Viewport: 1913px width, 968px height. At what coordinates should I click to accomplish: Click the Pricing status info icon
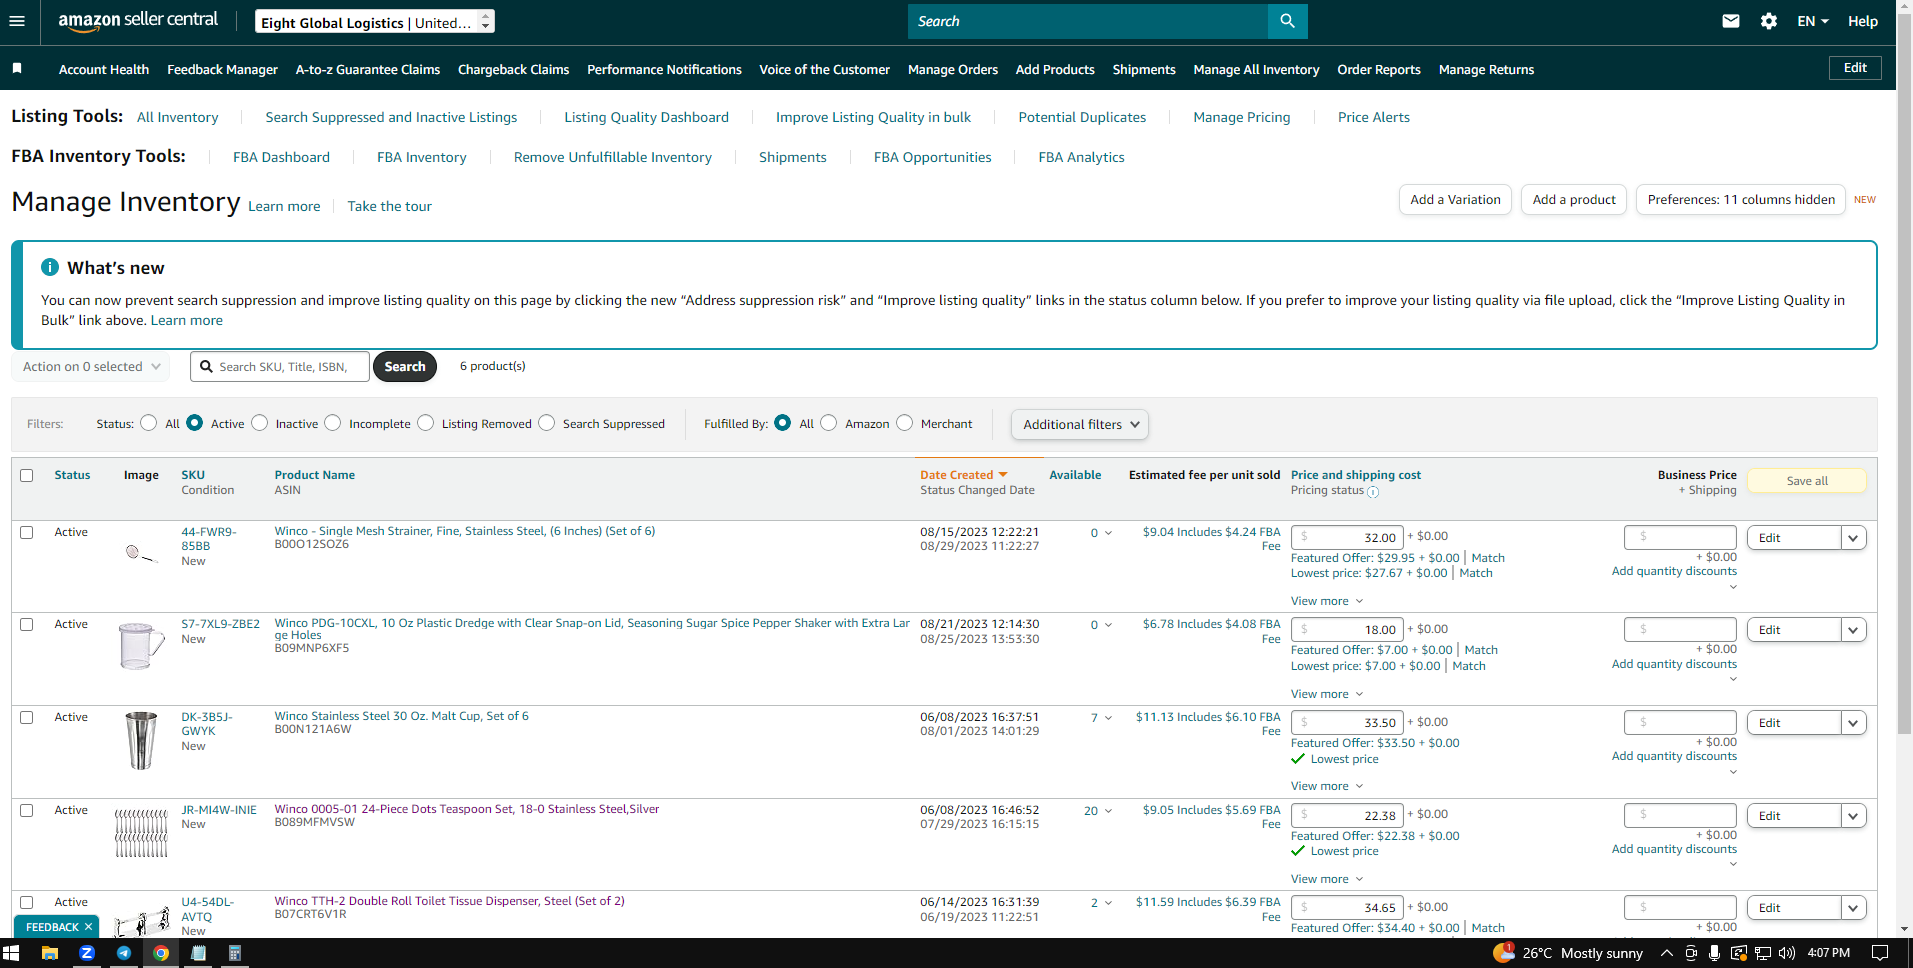1373,492
